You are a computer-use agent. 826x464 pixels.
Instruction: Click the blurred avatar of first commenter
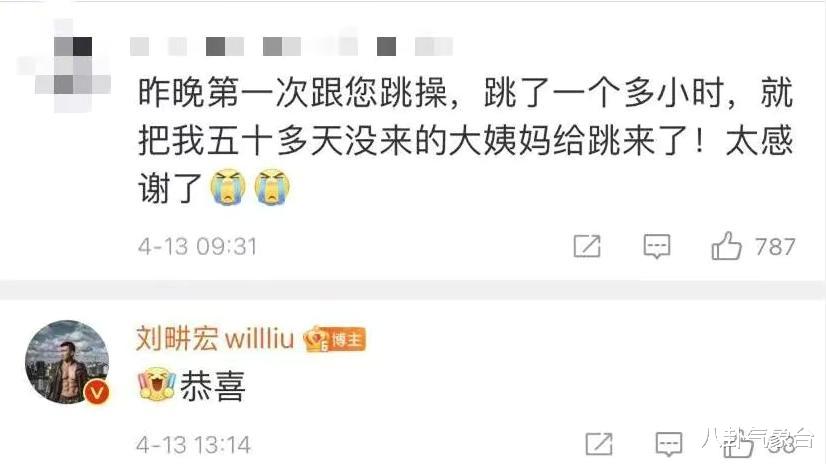64,66
